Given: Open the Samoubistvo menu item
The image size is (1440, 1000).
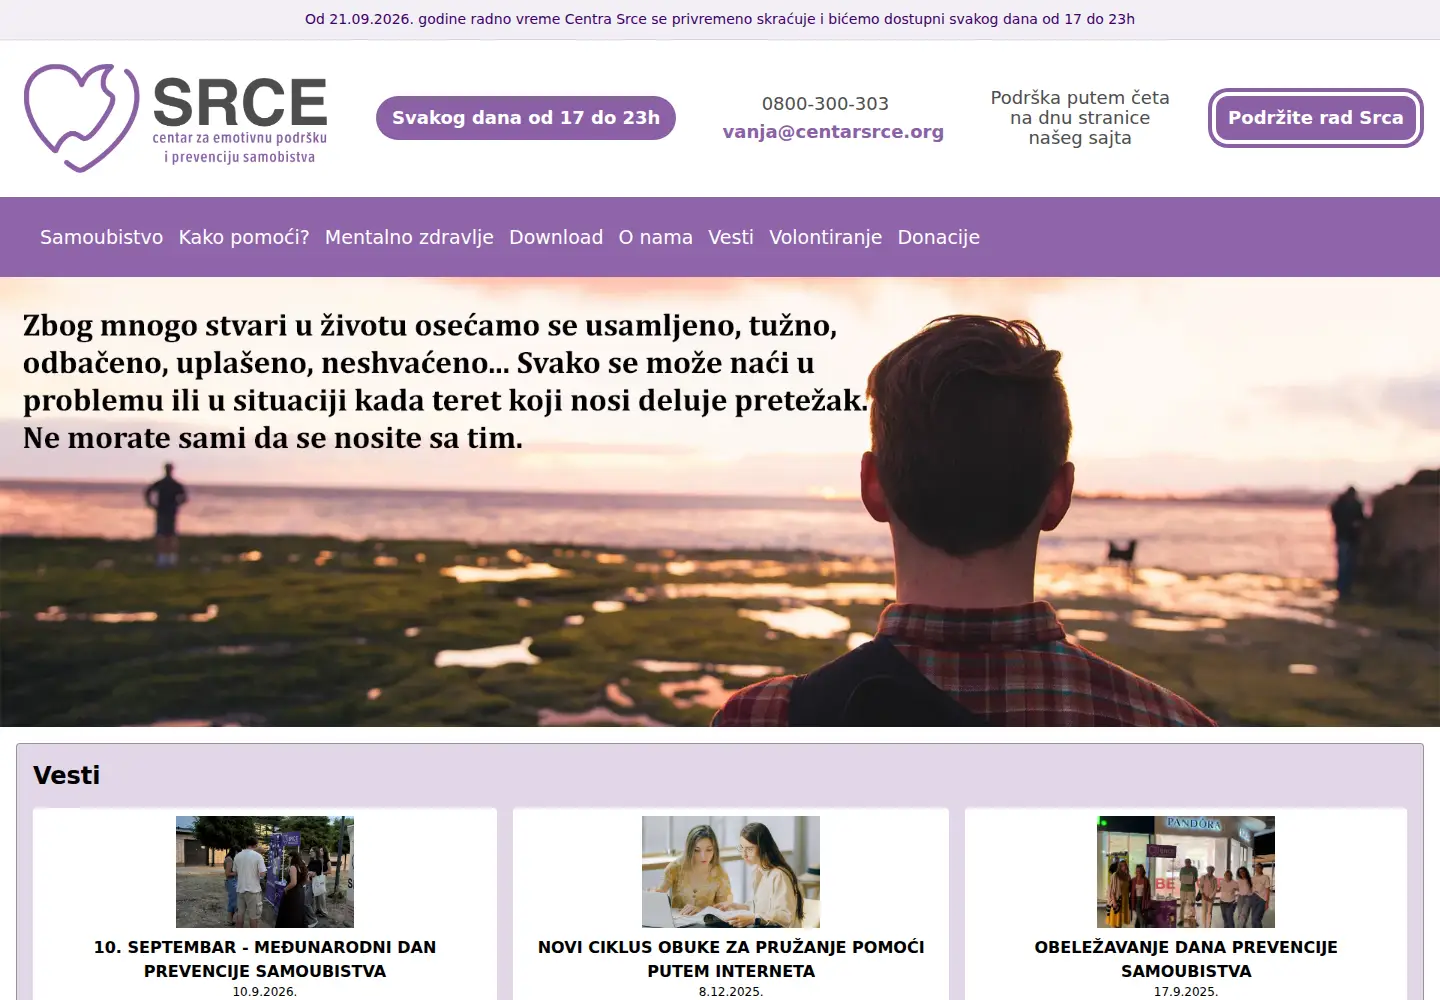Looking at the screenshot, I should tap(101, 237).
